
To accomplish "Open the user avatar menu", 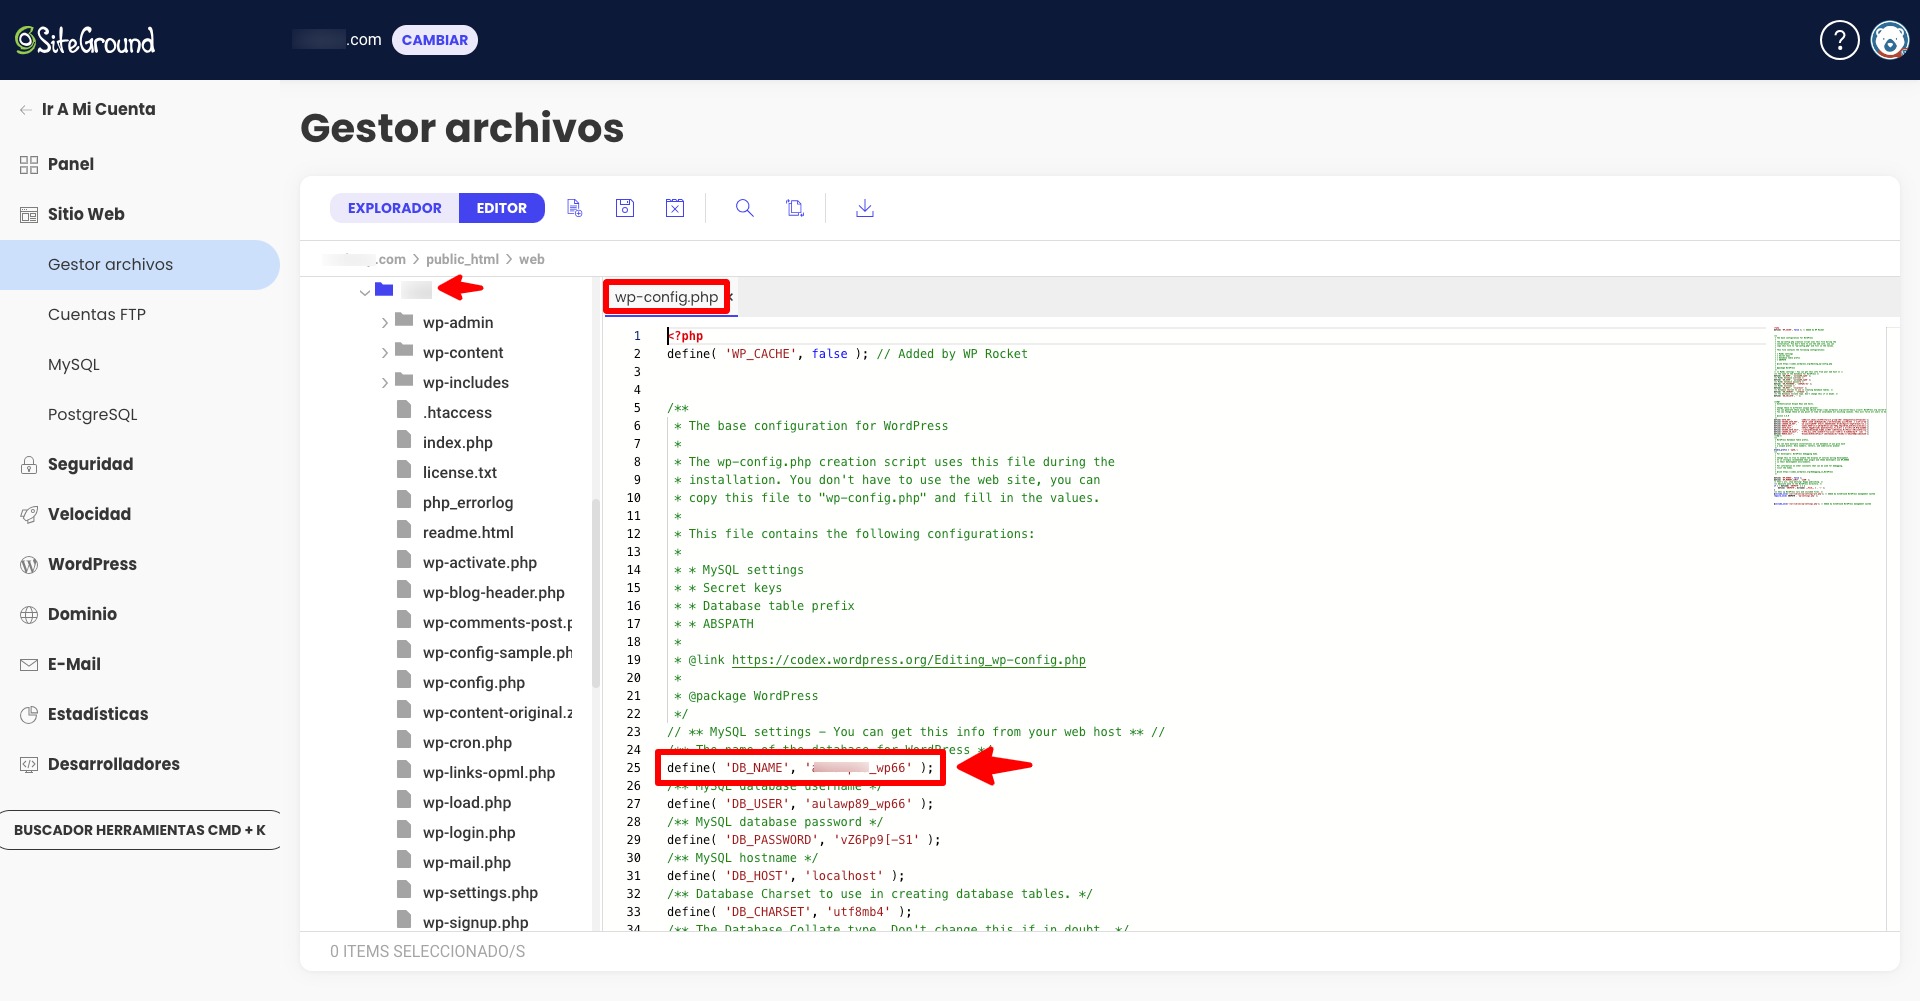I will [x=1890, y=40].
